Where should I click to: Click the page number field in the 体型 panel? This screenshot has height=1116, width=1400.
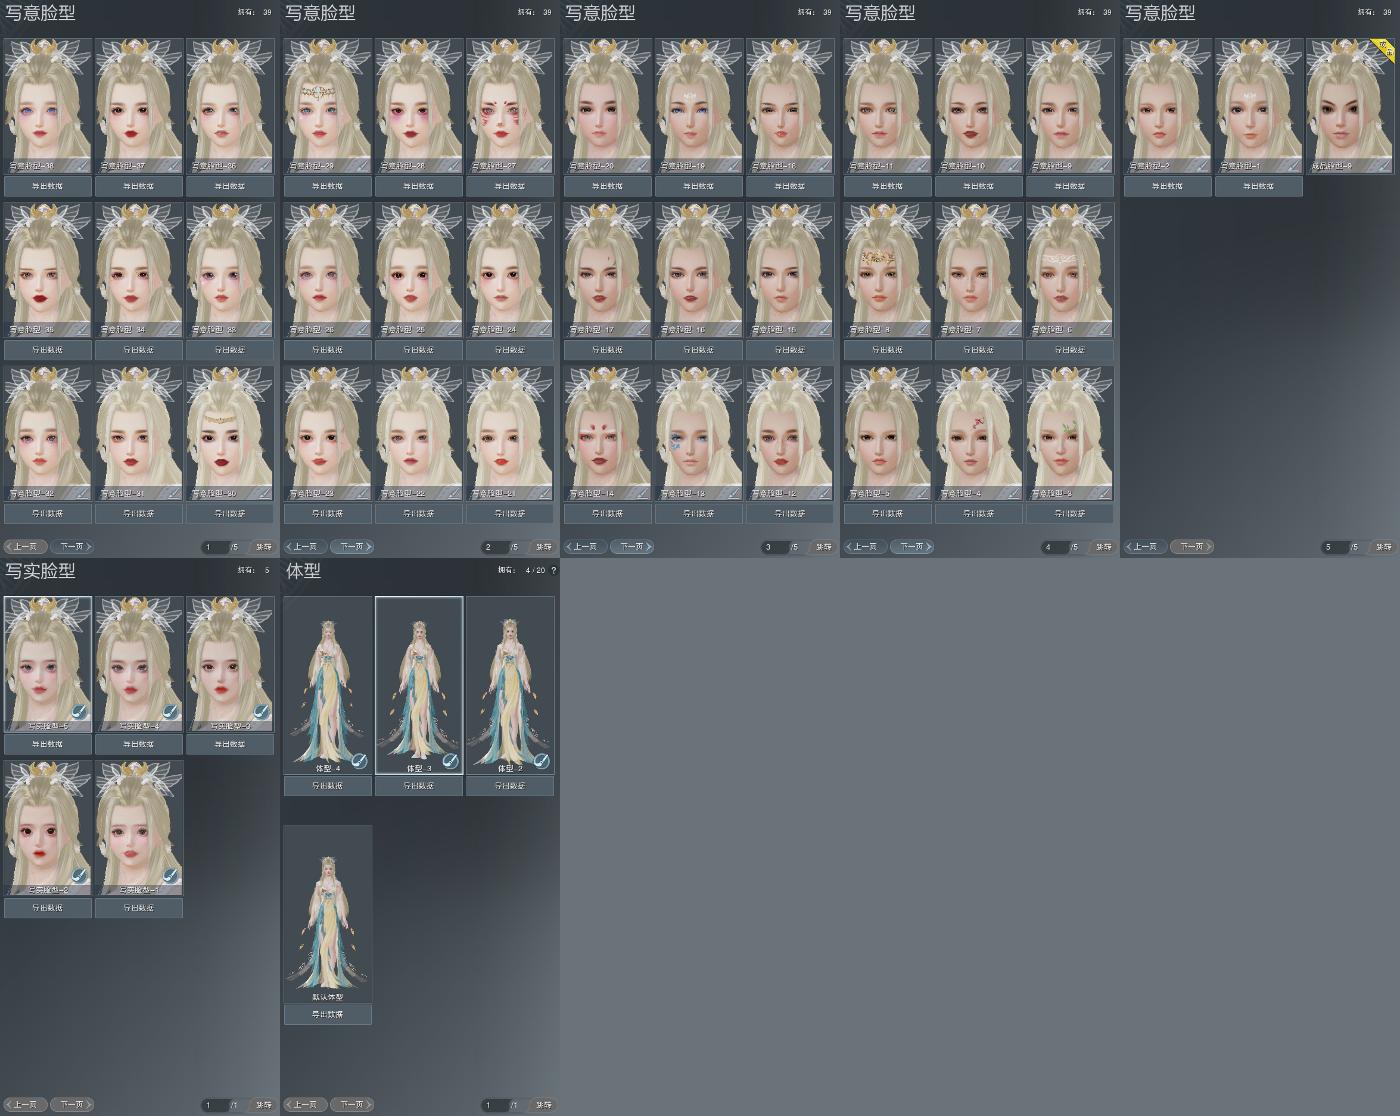495,1105
